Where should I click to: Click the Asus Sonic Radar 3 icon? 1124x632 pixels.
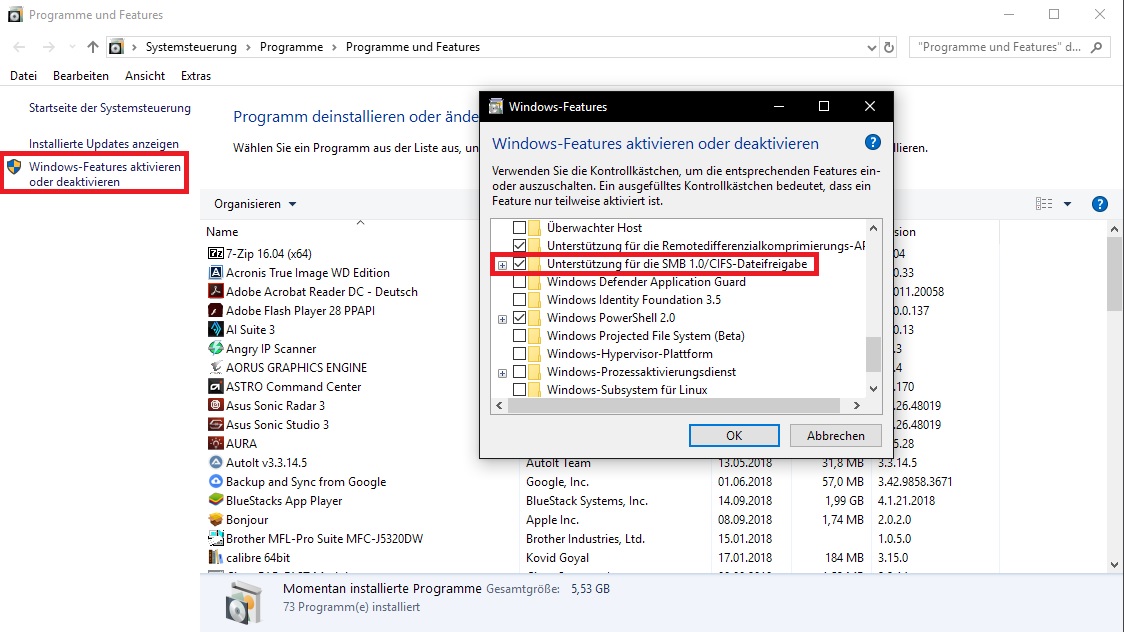tap(215, 405)
